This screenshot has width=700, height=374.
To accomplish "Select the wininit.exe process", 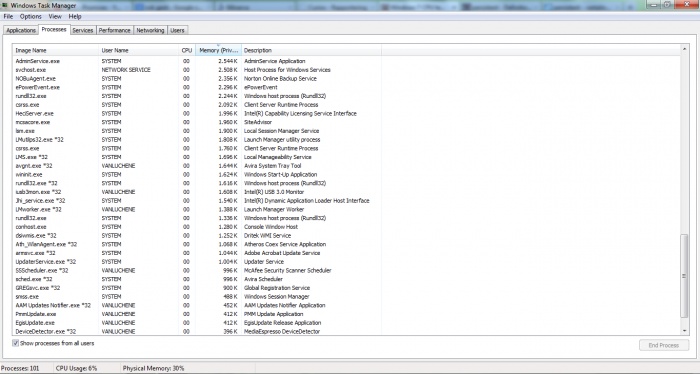I will point(346,175).
